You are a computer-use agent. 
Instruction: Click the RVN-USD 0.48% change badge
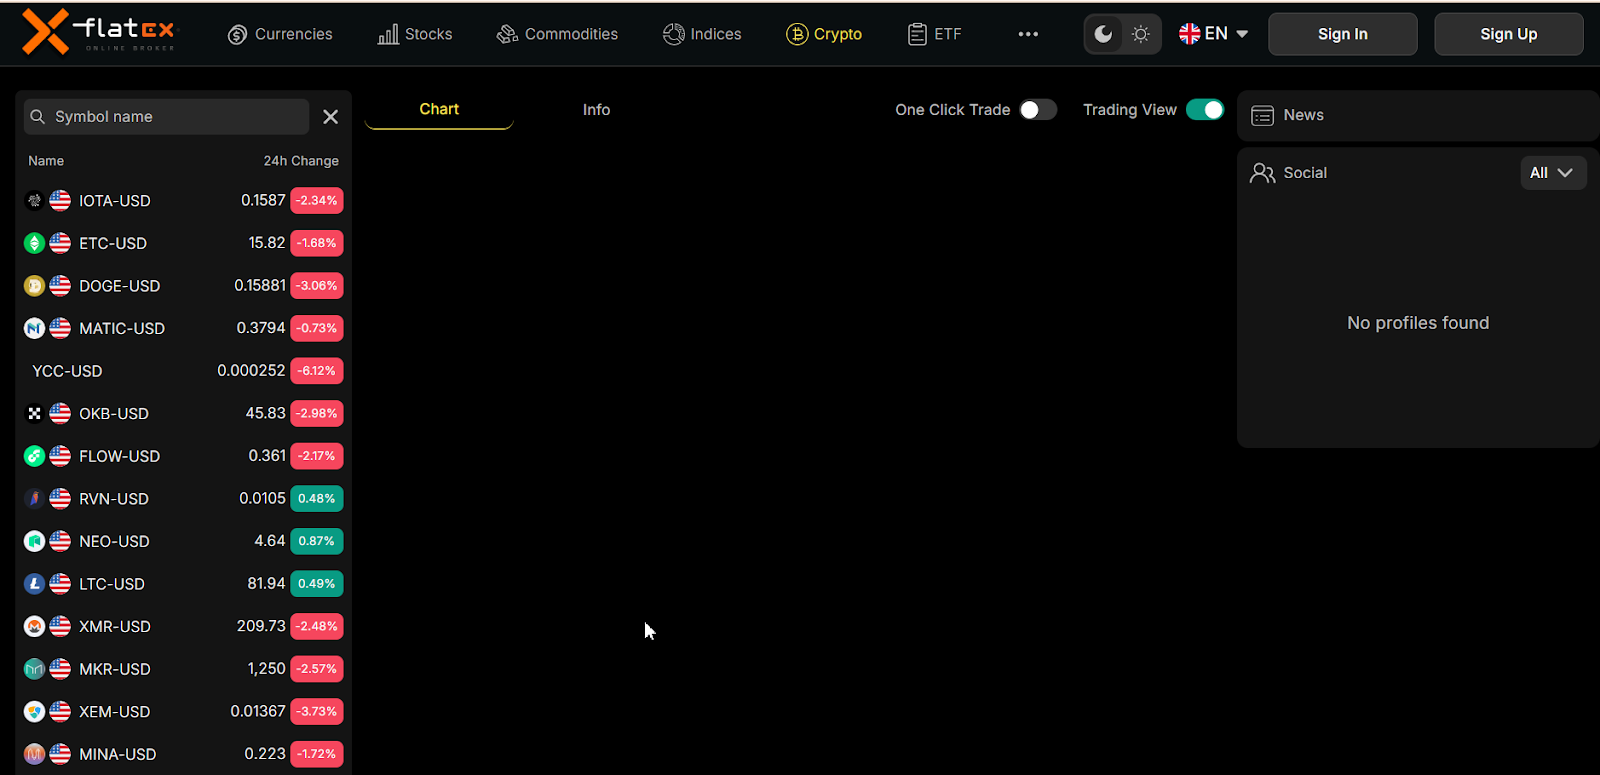coord(317,498)
